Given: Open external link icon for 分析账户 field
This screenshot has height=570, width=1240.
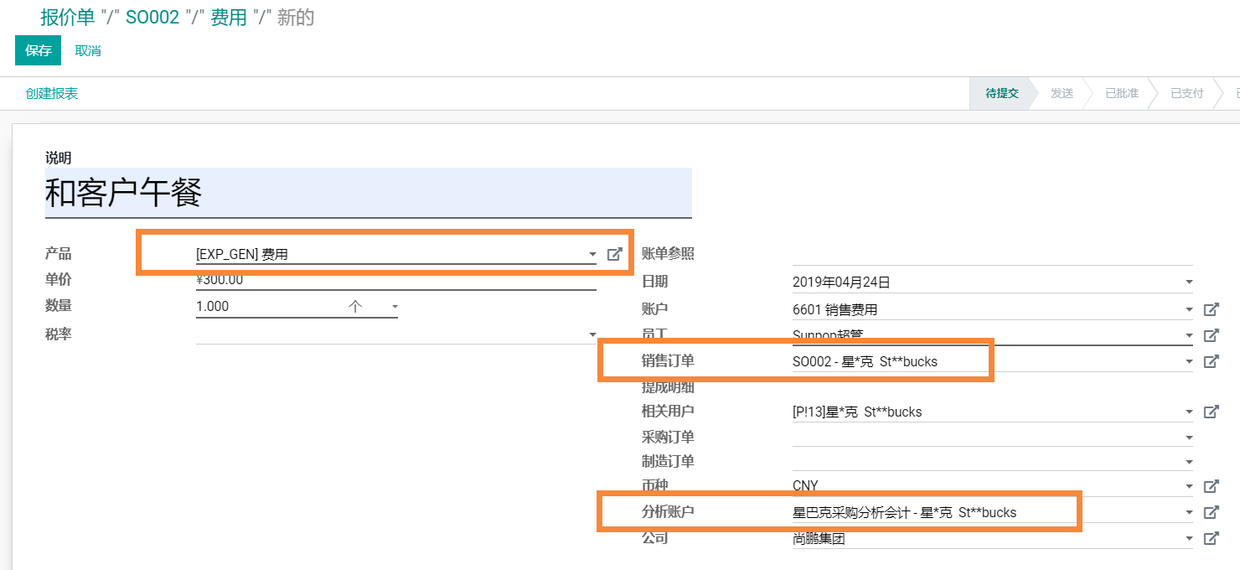Looking at the screenshot, I should (1211, 512).
